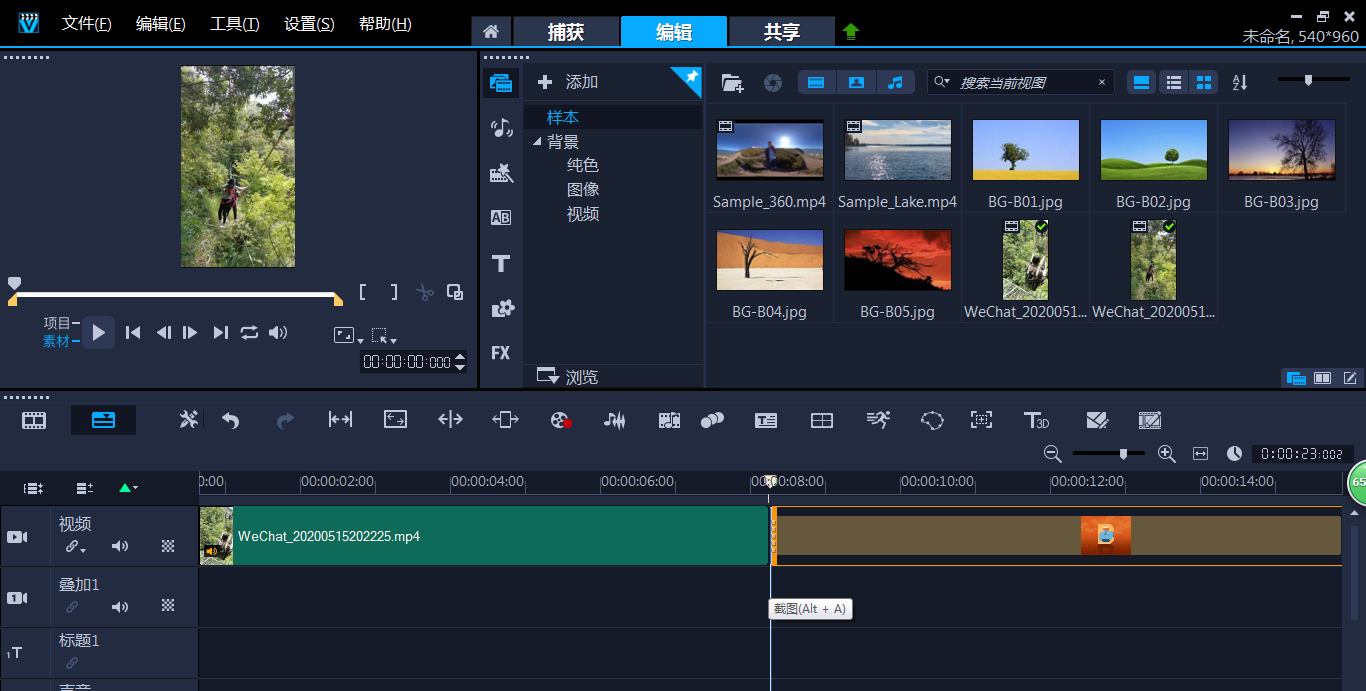Click the zoom in magnifier on timeline
This screenshot has width=1366, height=691.
click(x=1166, y=454)
